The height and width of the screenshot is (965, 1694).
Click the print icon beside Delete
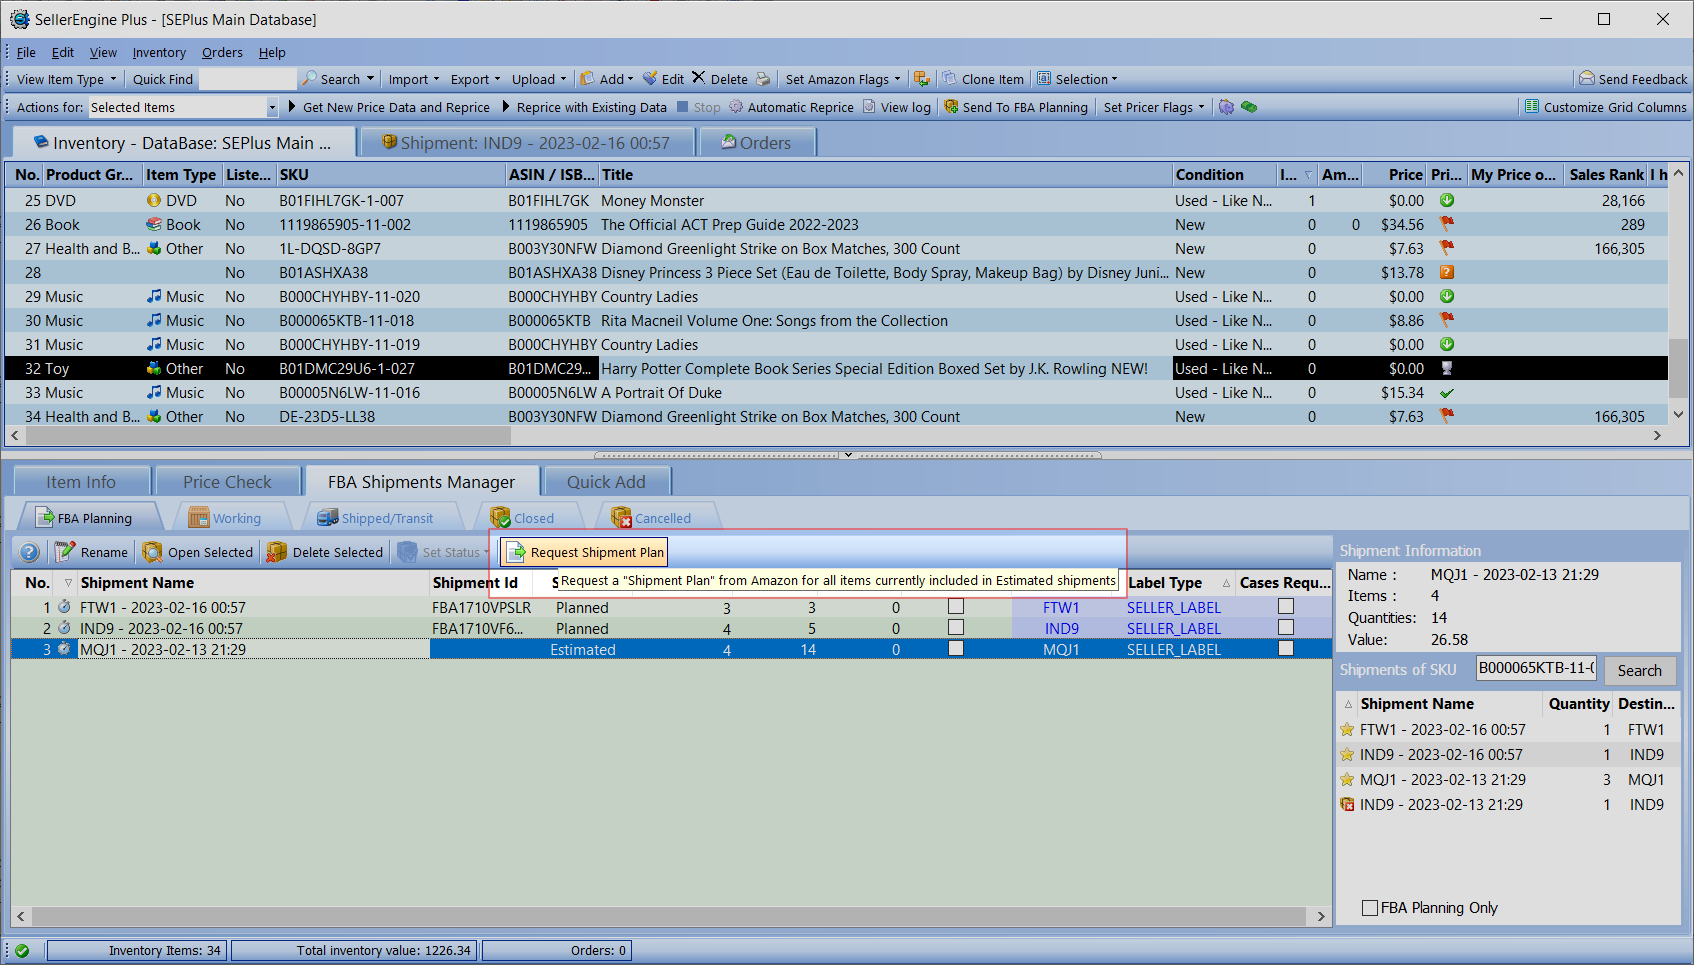pyautogui.click(x=763, y=79)
